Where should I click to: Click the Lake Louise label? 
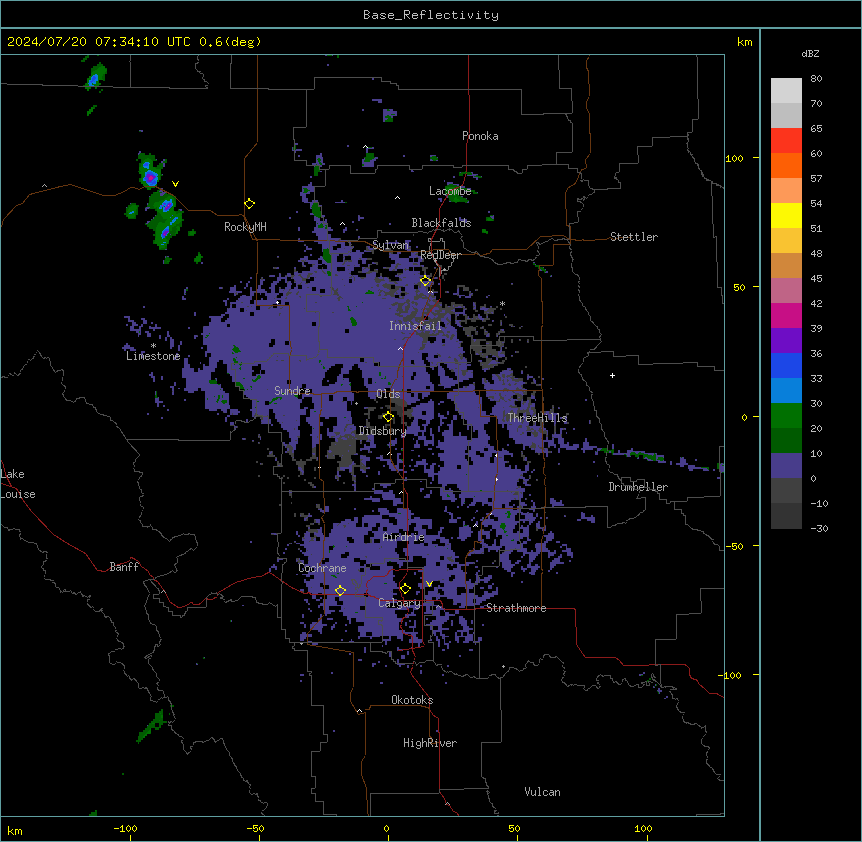[18, 484]
